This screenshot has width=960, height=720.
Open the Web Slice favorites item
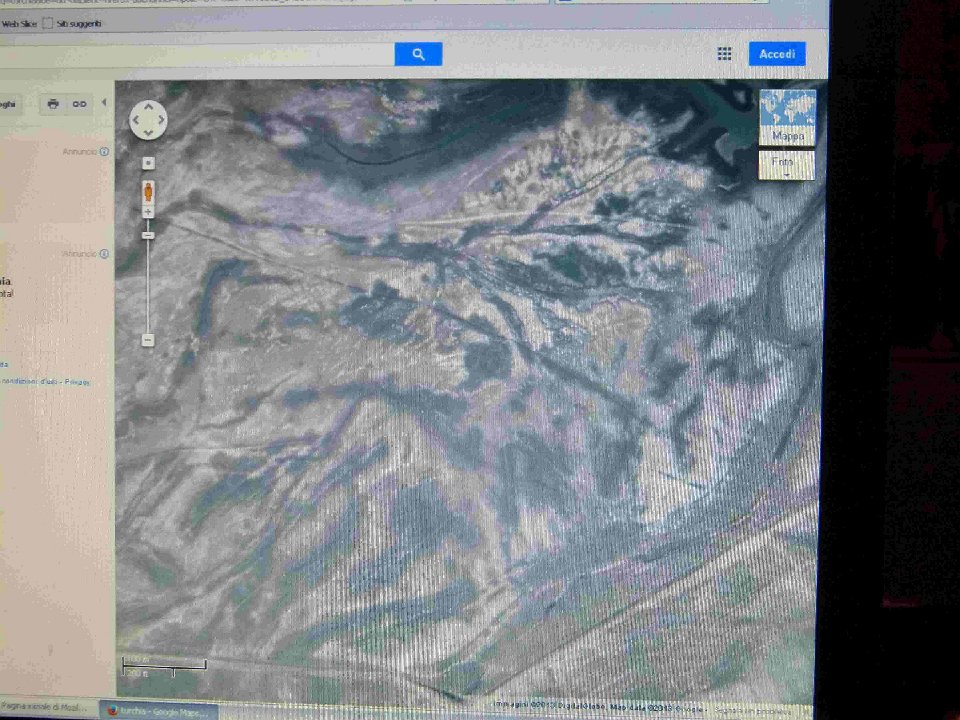coord(19,24)
